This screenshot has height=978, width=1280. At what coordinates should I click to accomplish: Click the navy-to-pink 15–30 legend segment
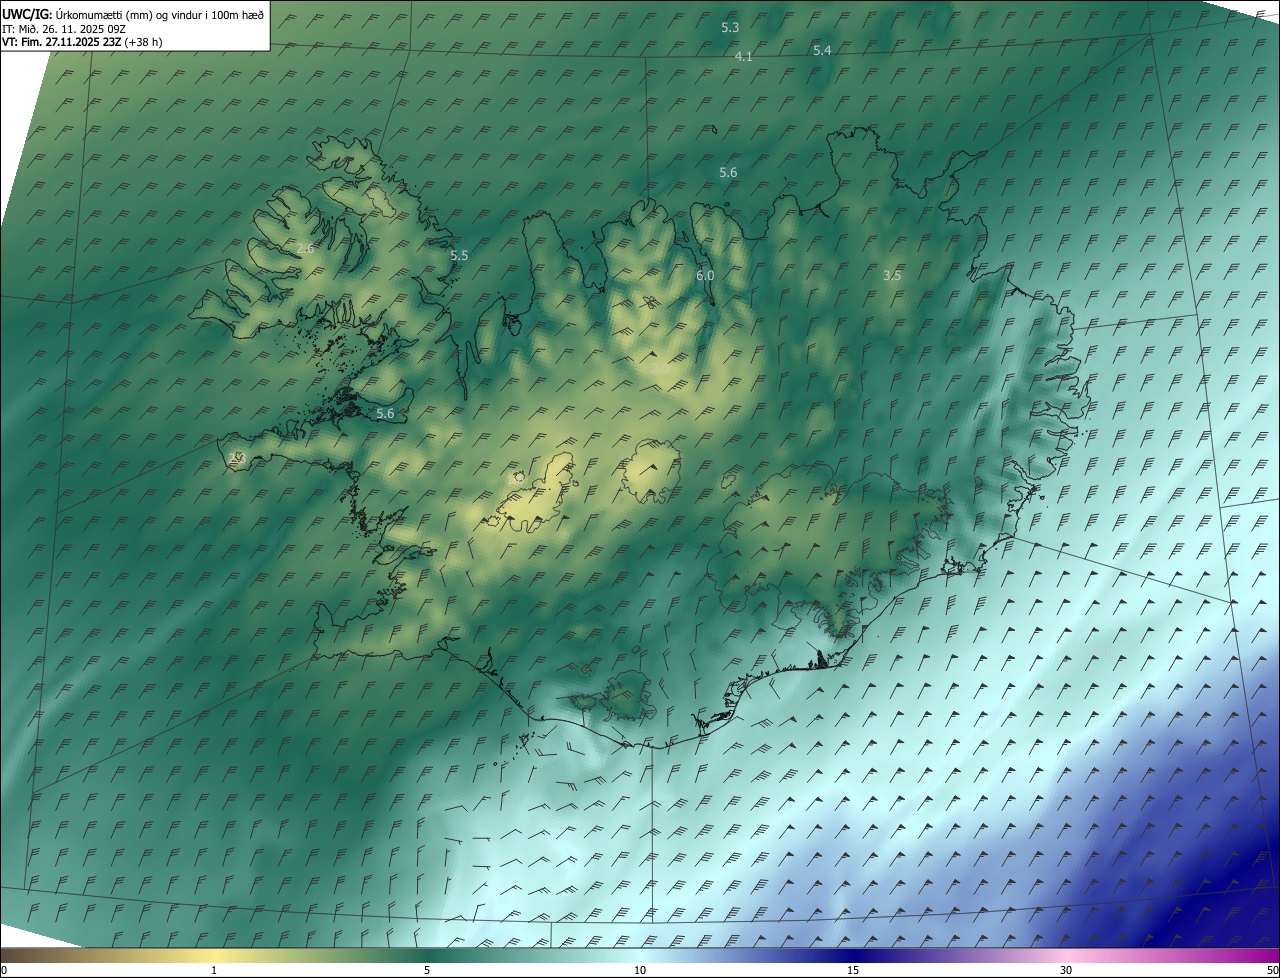click(960, 955)
